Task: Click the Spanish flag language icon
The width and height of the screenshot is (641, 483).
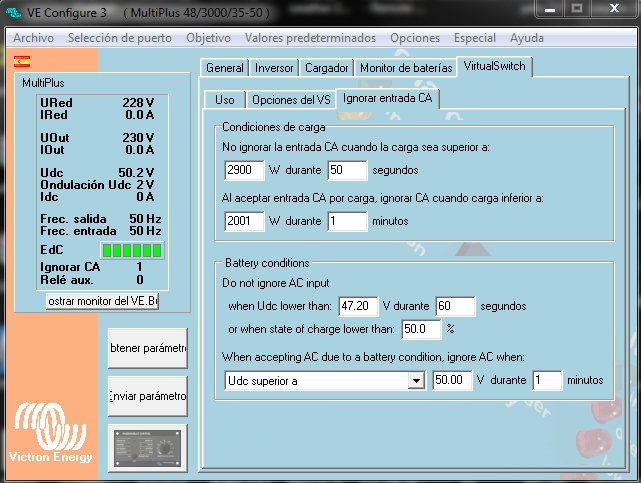Action: click(22, 61)
